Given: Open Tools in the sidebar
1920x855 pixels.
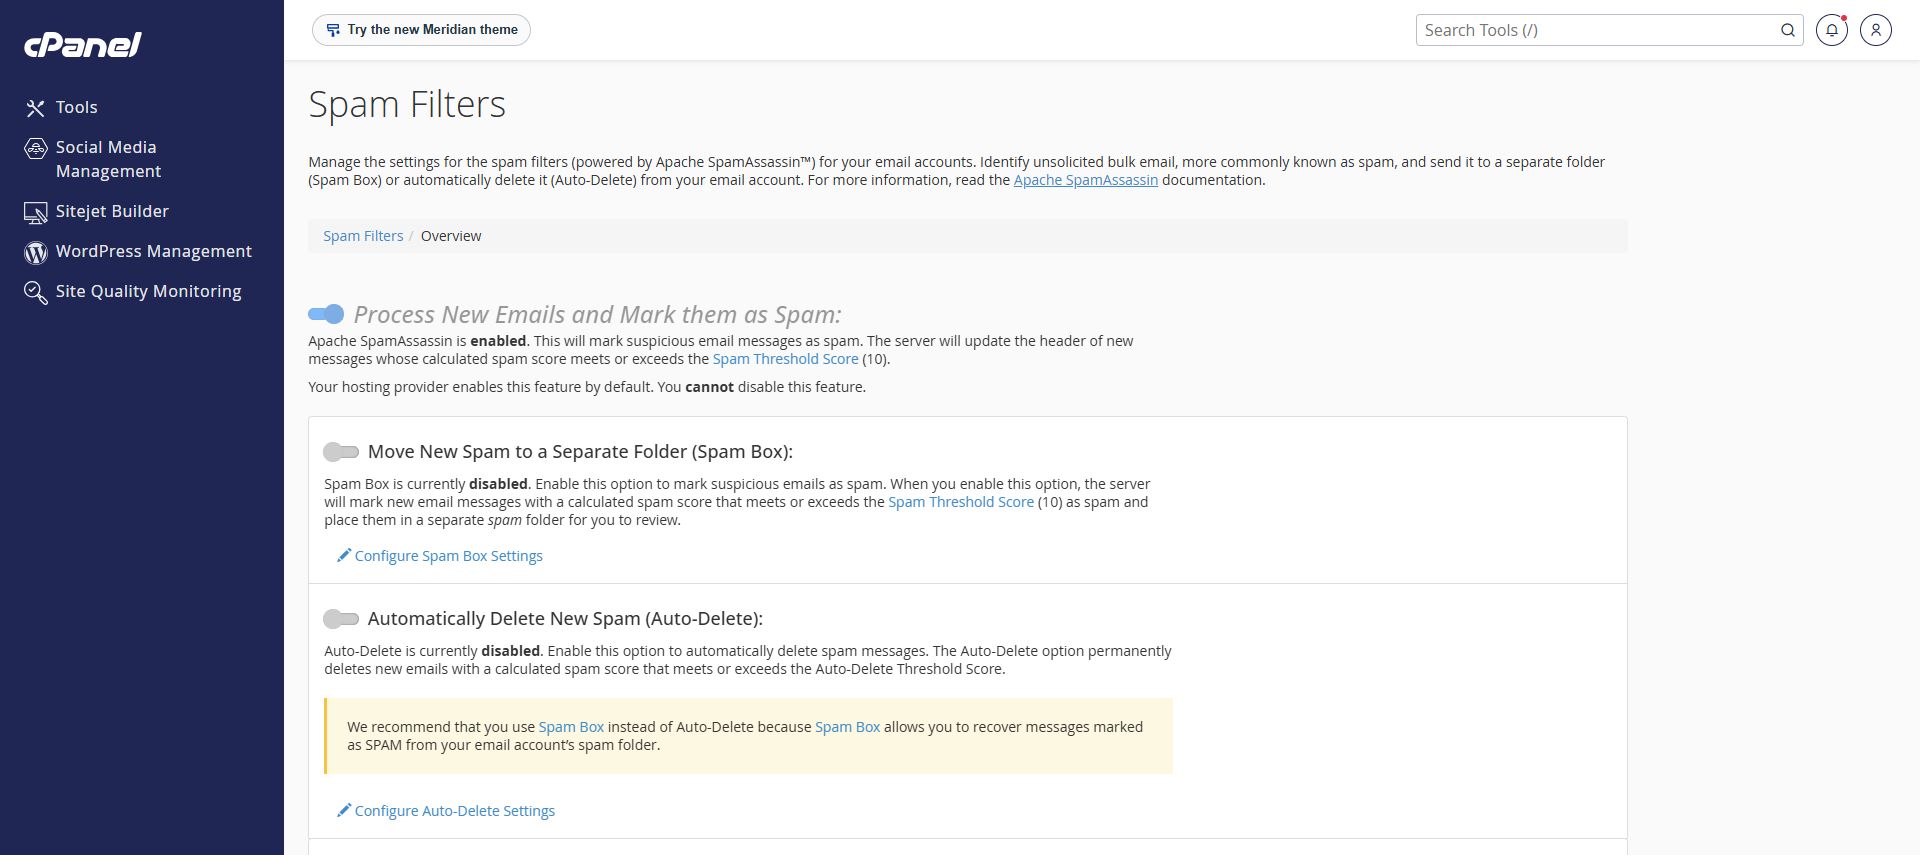Looking at the screenshot, I should [x=76, y=107].
